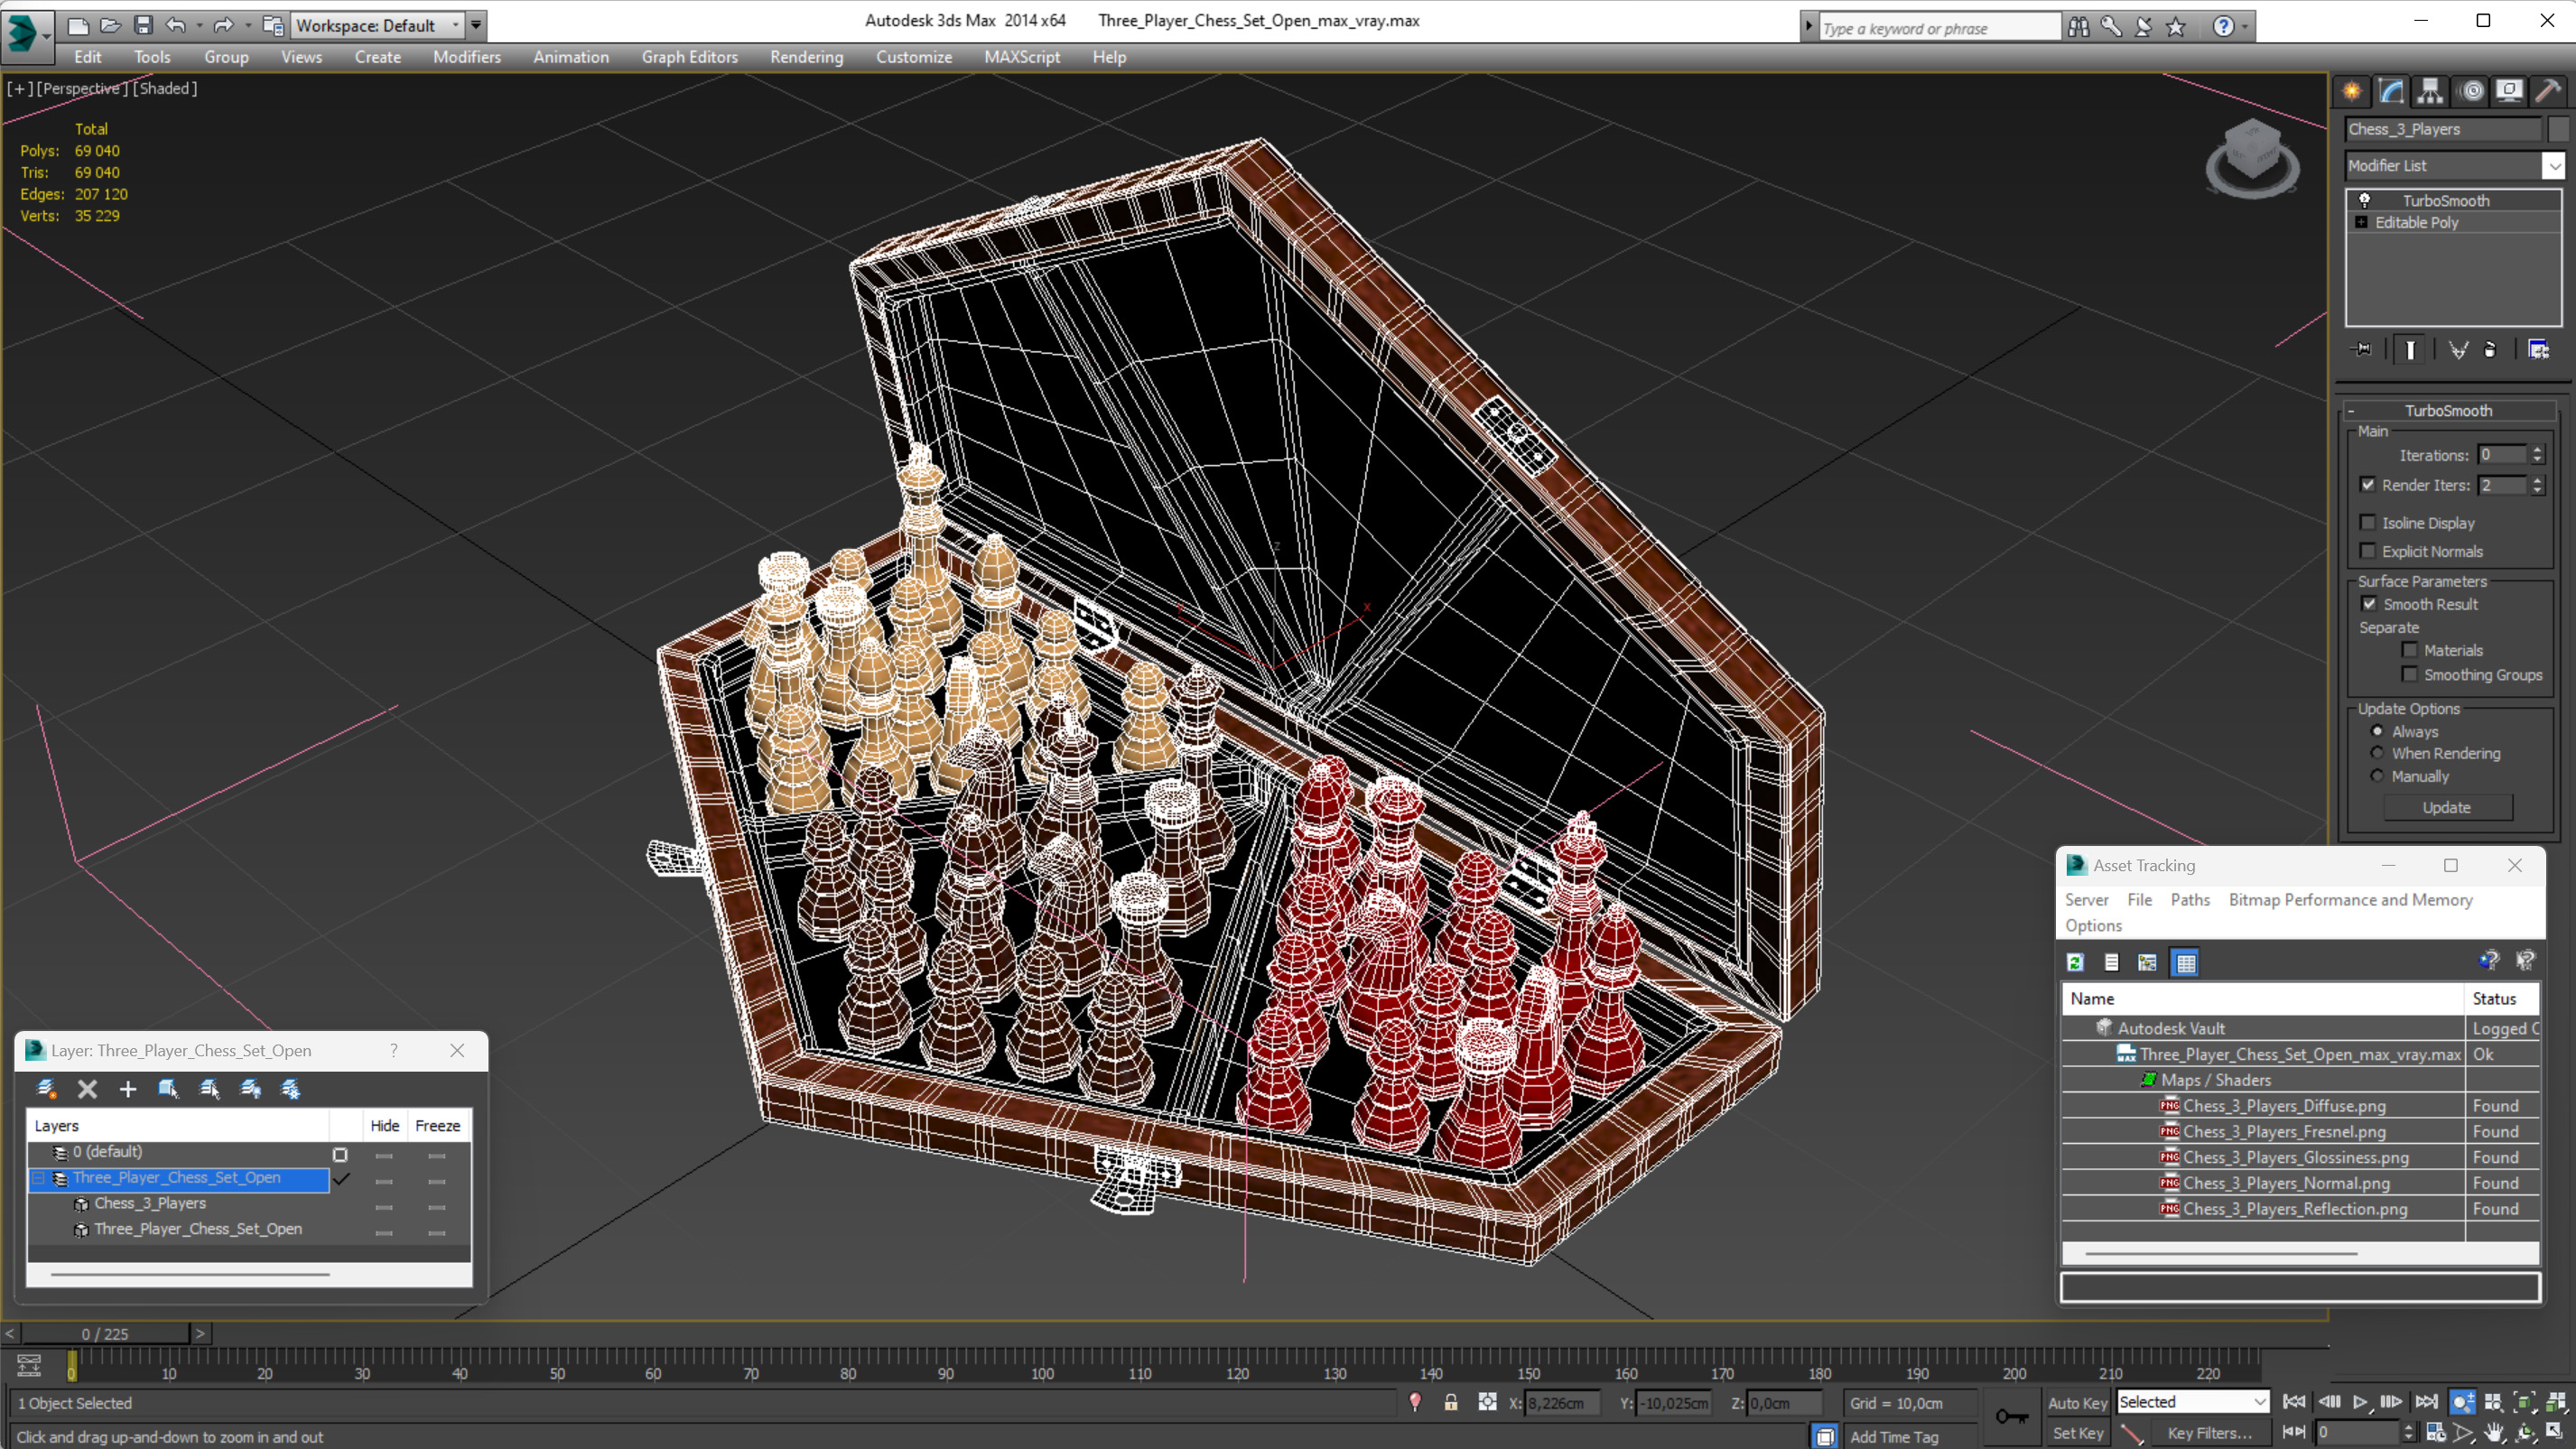This screenshot has width=2576, height=1449.
Task: Open the Modifiers menu
Action: [x=467, y=57]
